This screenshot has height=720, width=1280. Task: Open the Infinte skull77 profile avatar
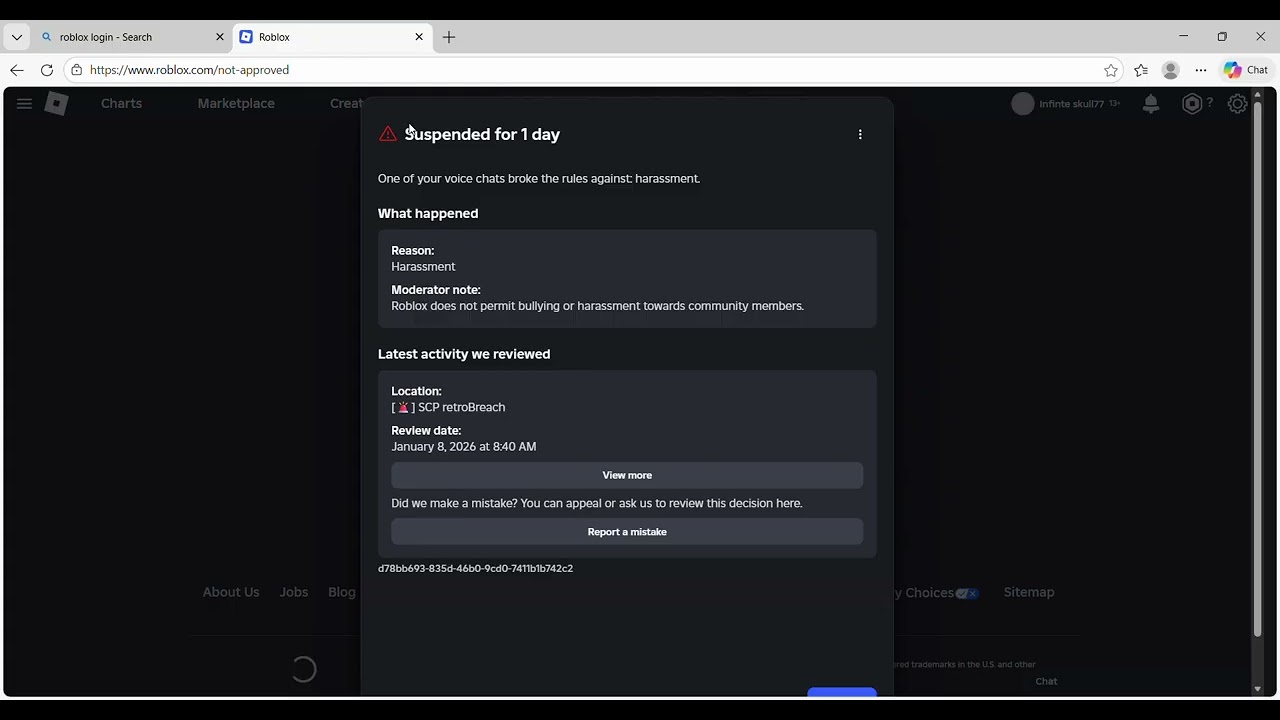1022,104
